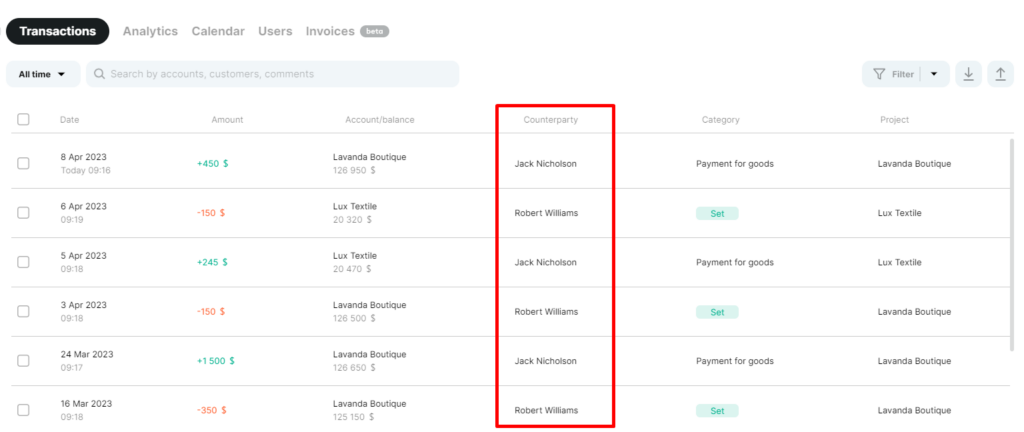
Task: Switch to the Analytics tab
Action: (150, 31)
